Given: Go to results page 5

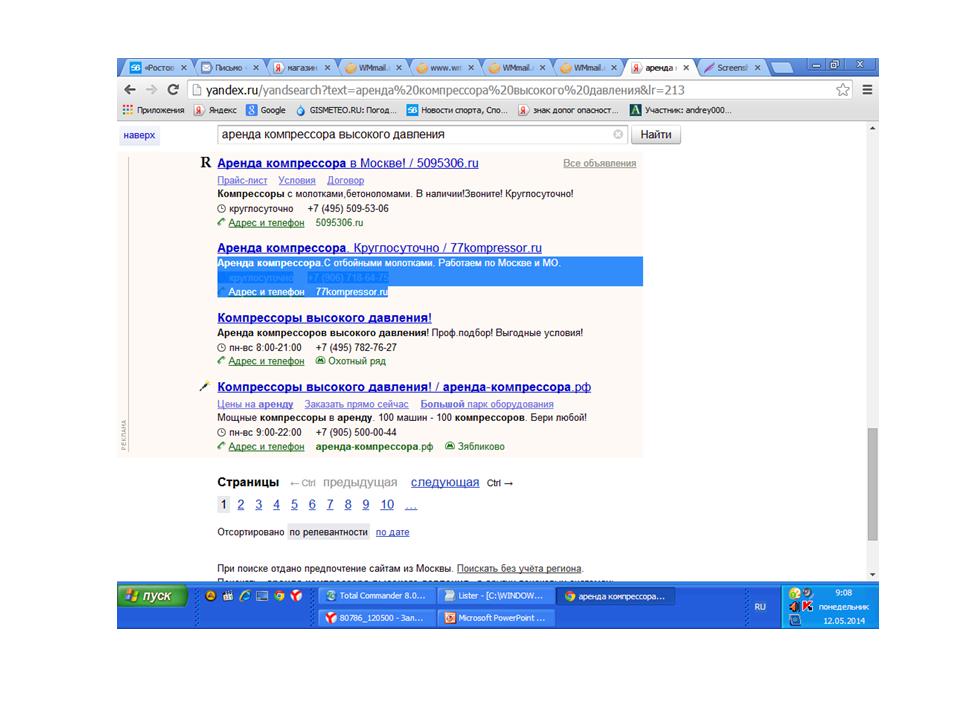Looking at the screenshot, I should [x=294, y=504].
